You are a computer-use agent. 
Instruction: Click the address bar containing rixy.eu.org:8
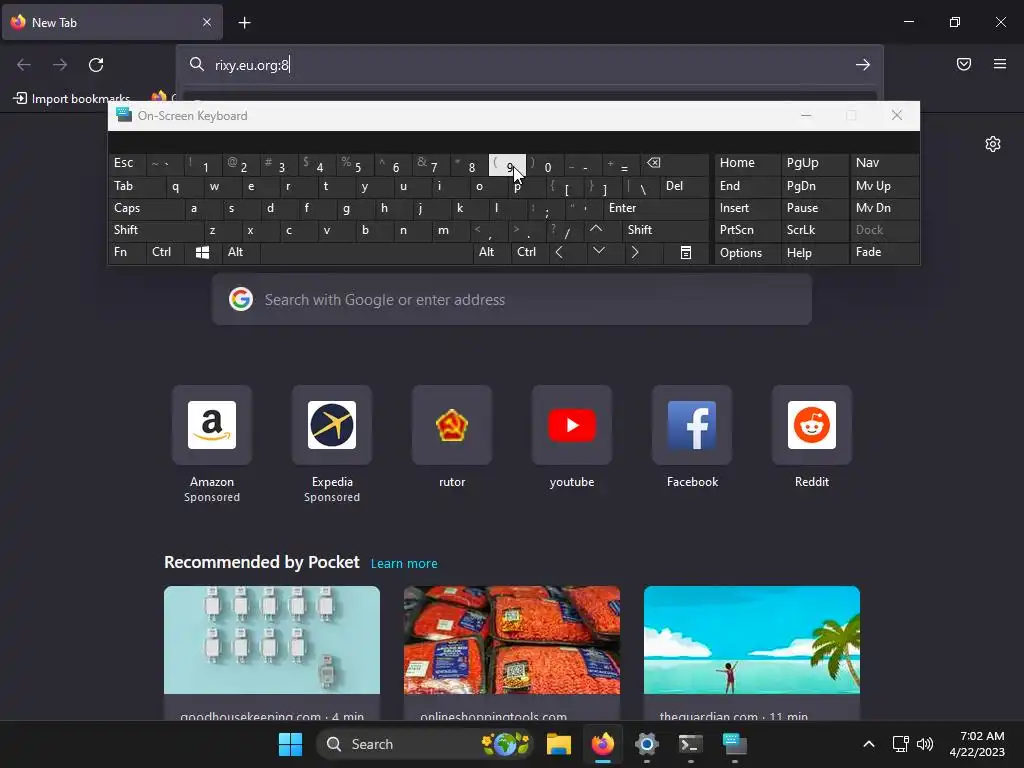click(529, 65)
